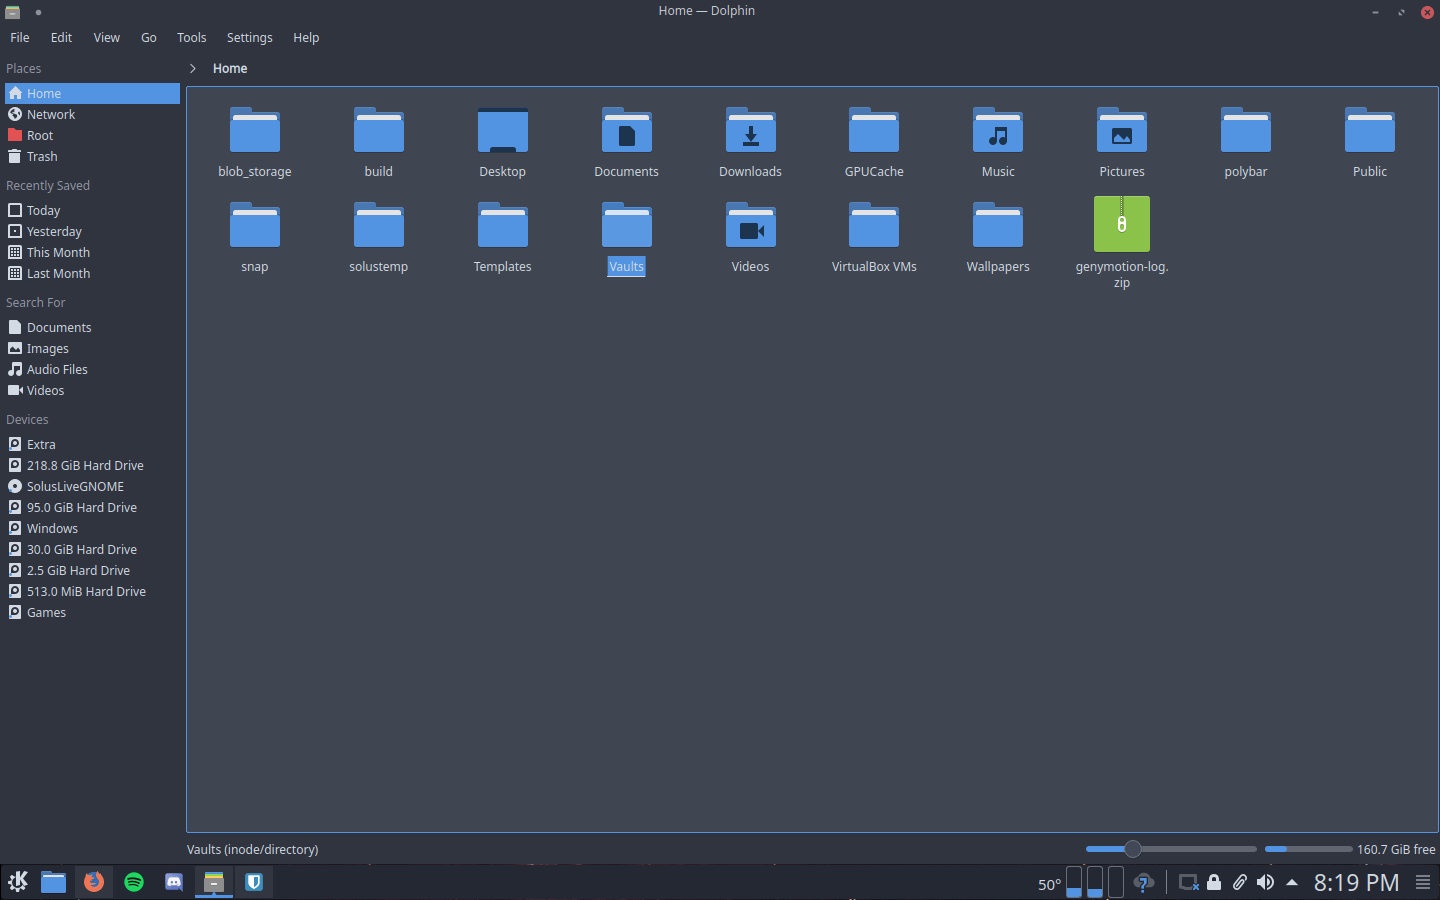Adjust the icon zoom slider
Image resolution: width=1440 pixels, height=900 pixels.
[1131, 849]
